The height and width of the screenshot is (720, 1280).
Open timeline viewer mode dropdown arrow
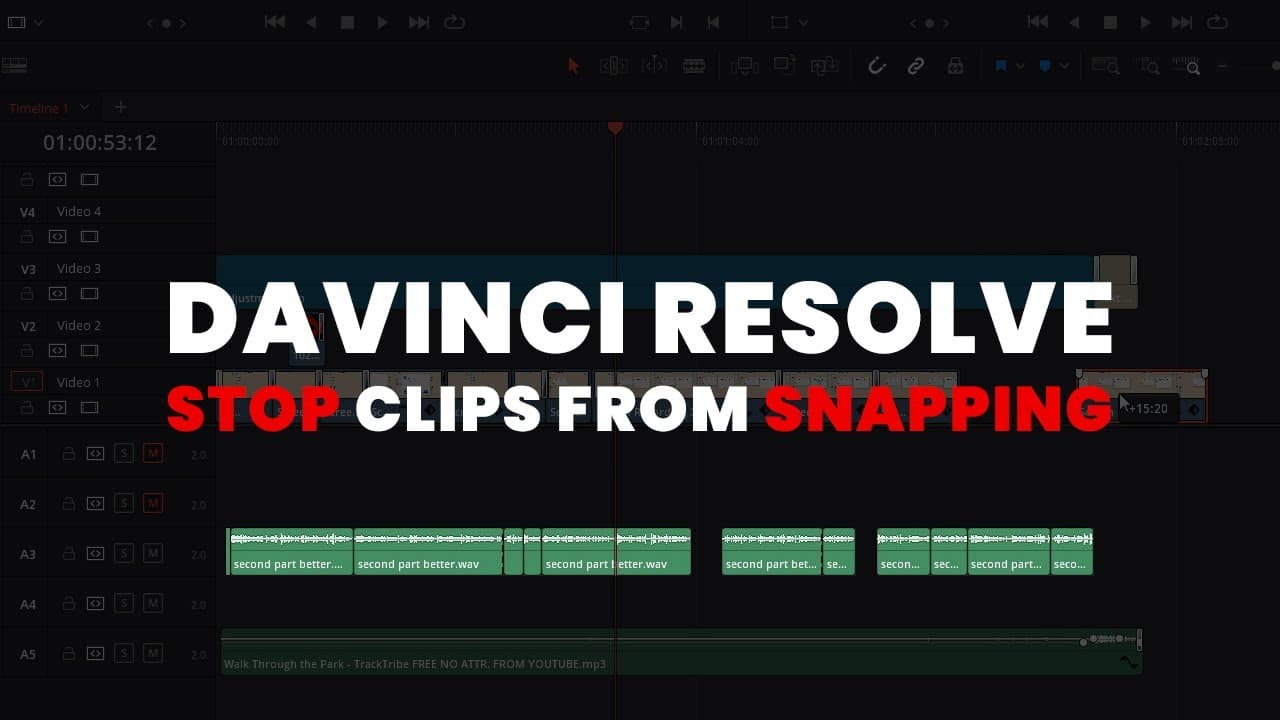tap(803, 22)
